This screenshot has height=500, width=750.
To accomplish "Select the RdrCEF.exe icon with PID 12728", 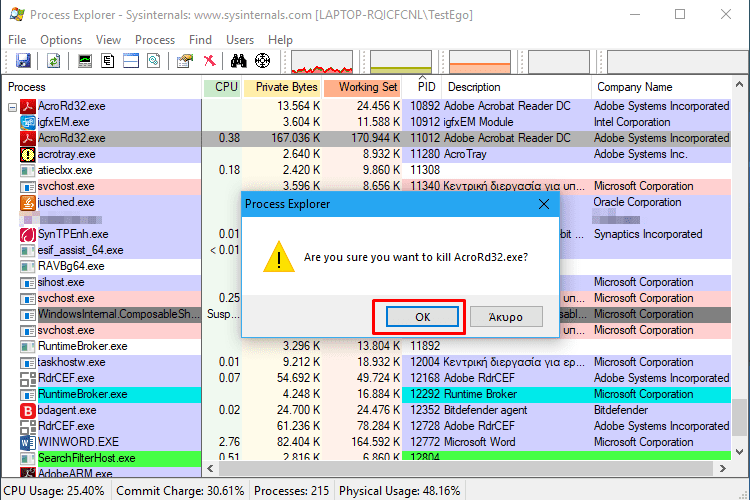I will point(28,426).
